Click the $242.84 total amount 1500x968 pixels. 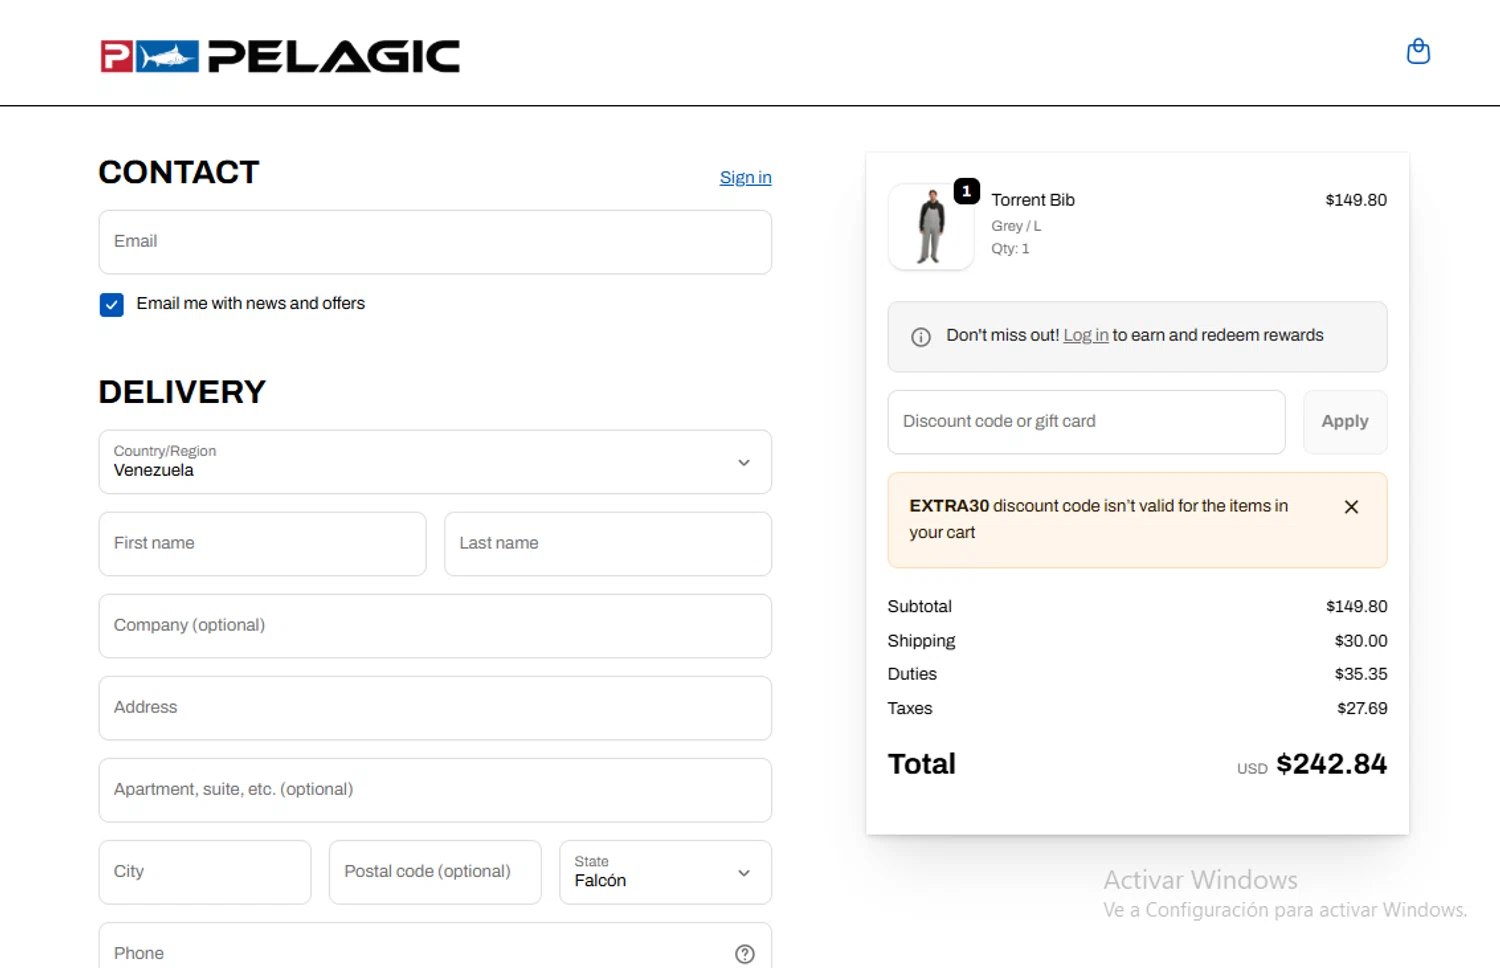[x=1331, y=764]
